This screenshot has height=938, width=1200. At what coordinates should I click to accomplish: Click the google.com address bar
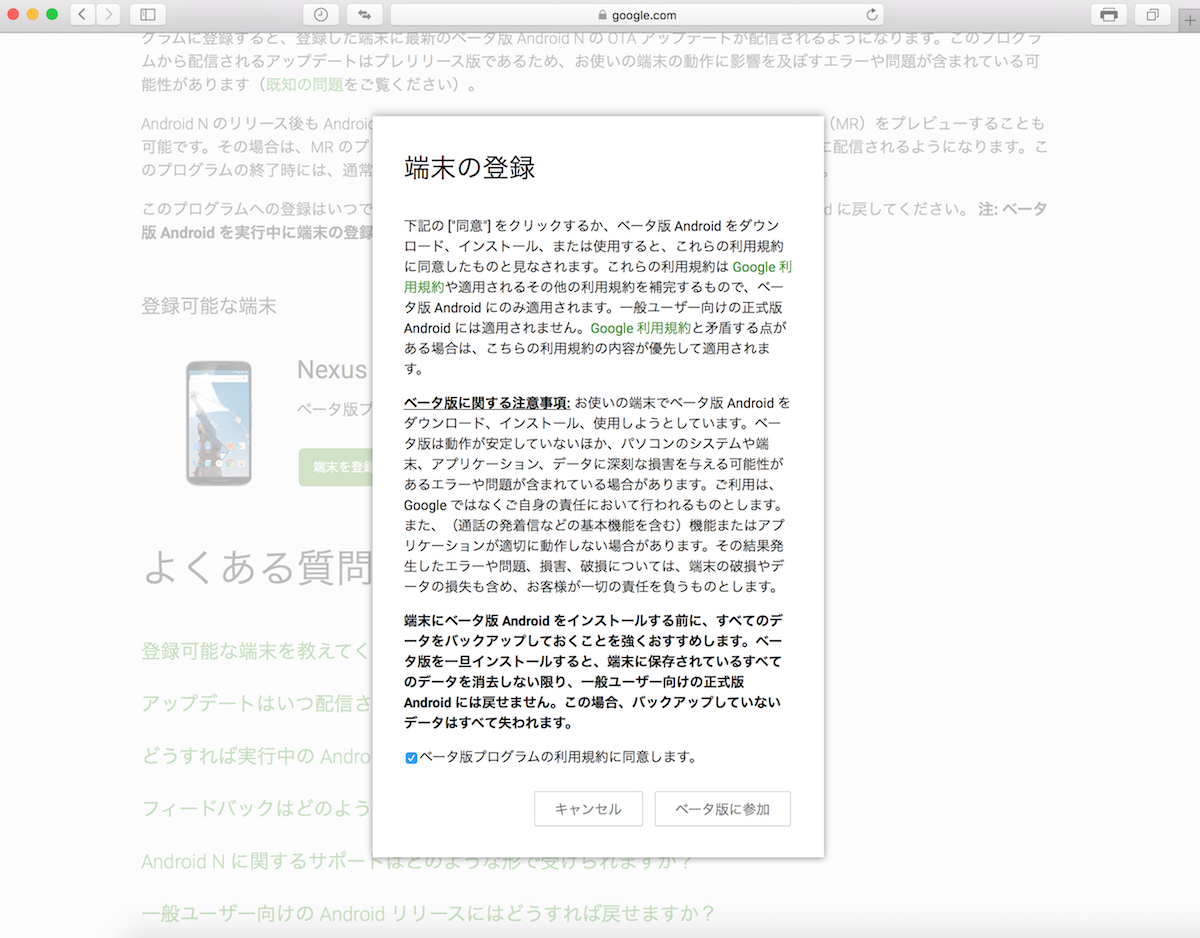click(637, 14)
